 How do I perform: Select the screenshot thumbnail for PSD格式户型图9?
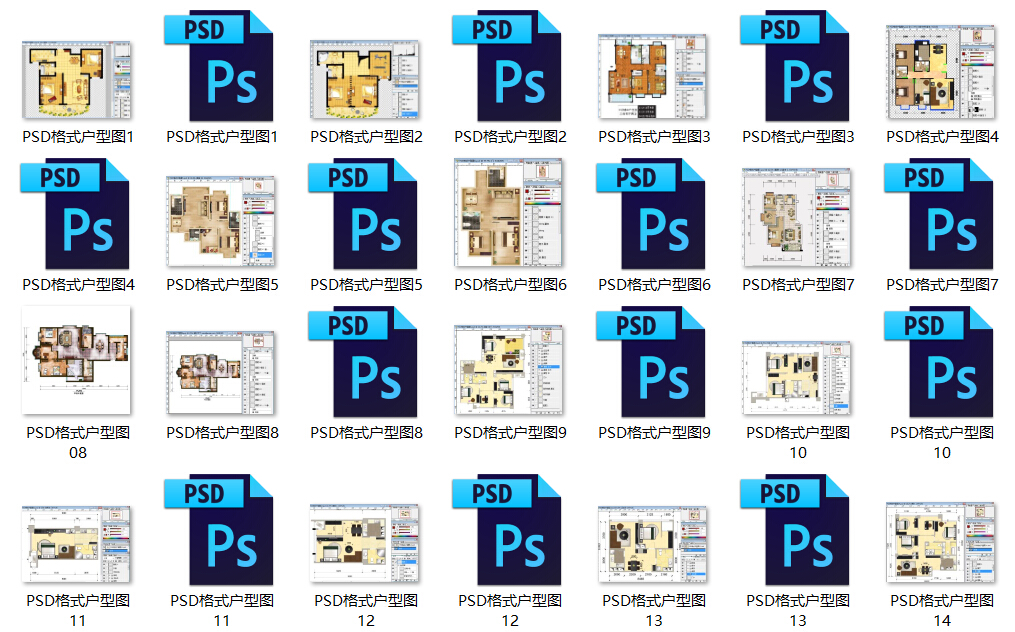pyautogui.click(x=509, y=368)
